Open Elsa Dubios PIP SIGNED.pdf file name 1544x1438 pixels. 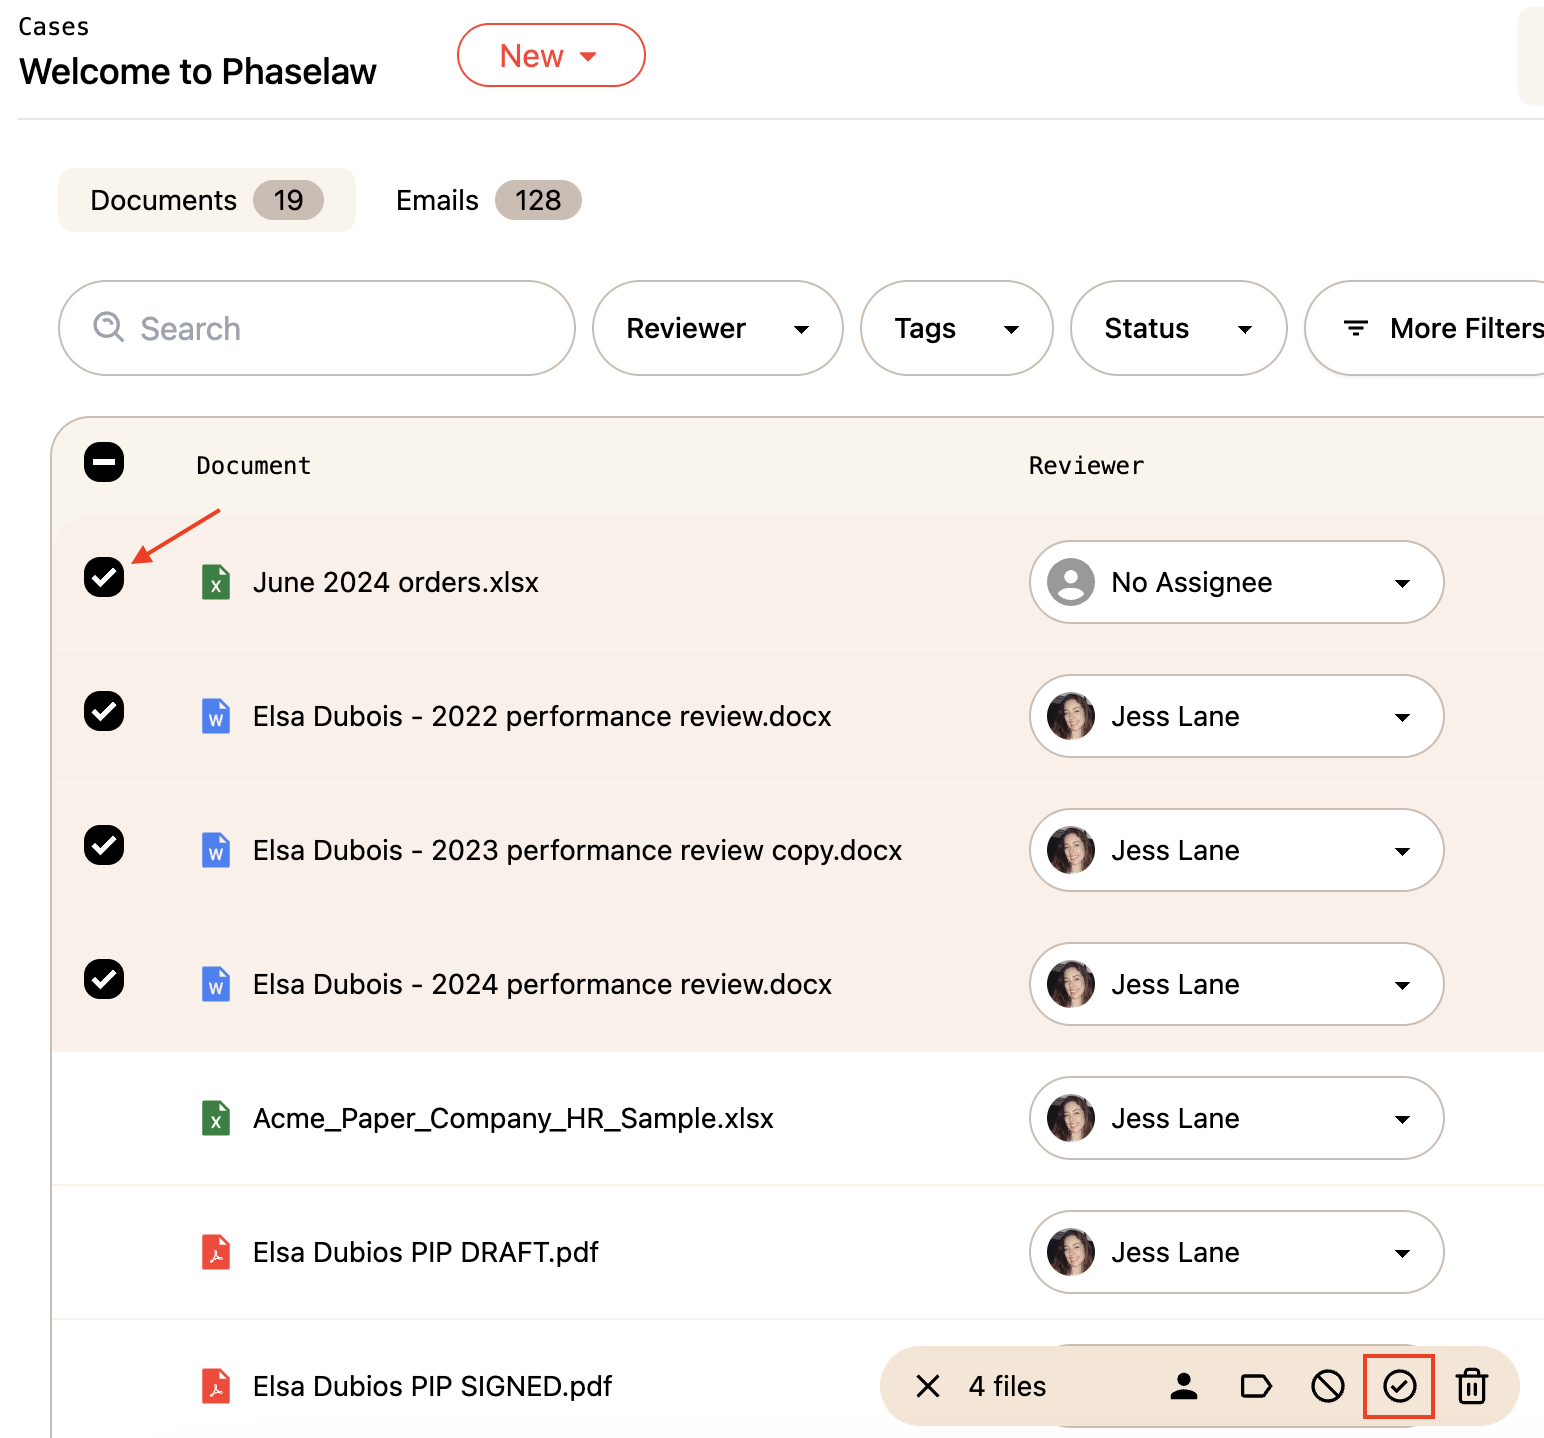click(432, 1386)
